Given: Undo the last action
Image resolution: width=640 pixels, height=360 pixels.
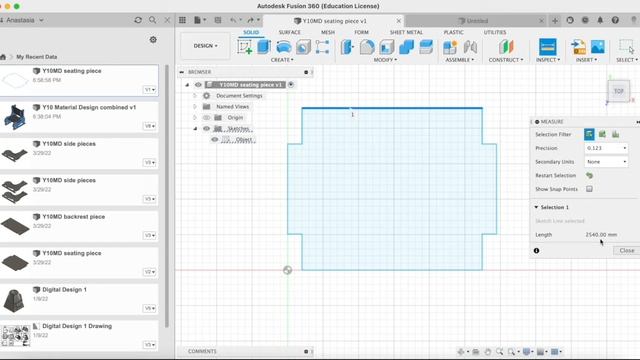Looking at the screenshot, I should (234, 20).
